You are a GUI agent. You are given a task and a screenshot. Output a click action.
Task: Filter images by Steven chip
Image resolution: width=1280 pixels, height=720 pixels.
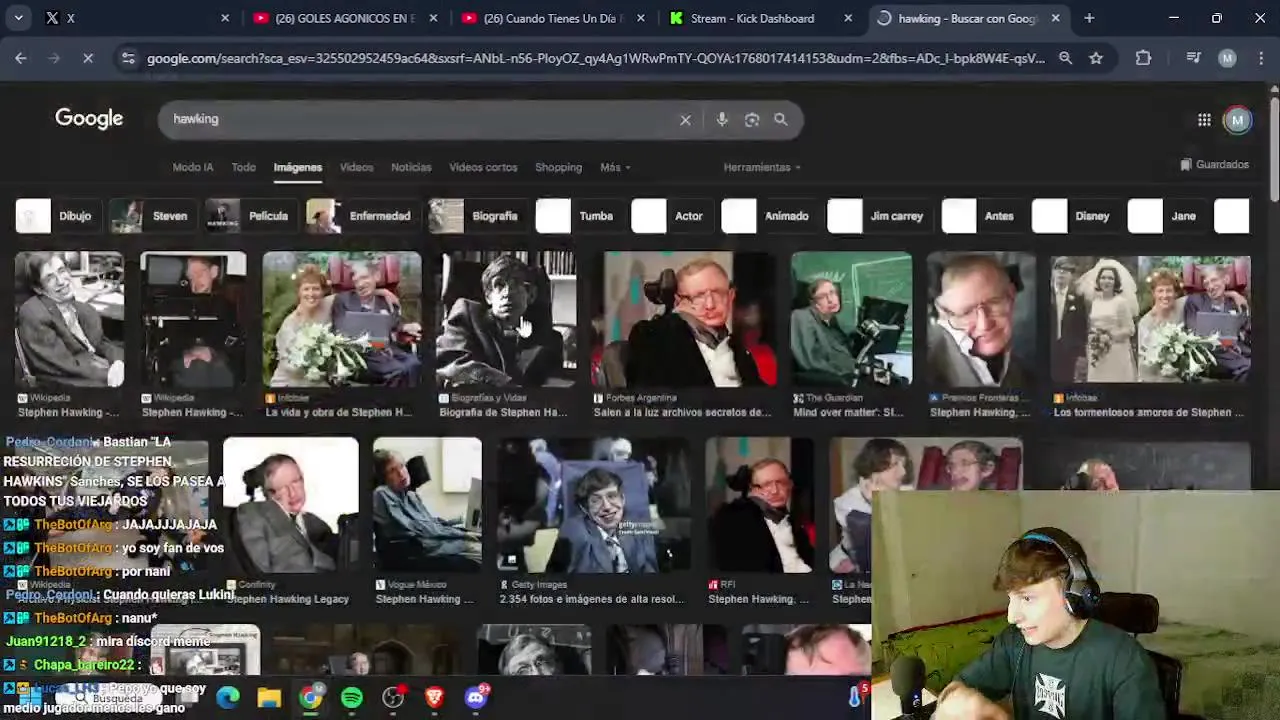click(151, 216)
